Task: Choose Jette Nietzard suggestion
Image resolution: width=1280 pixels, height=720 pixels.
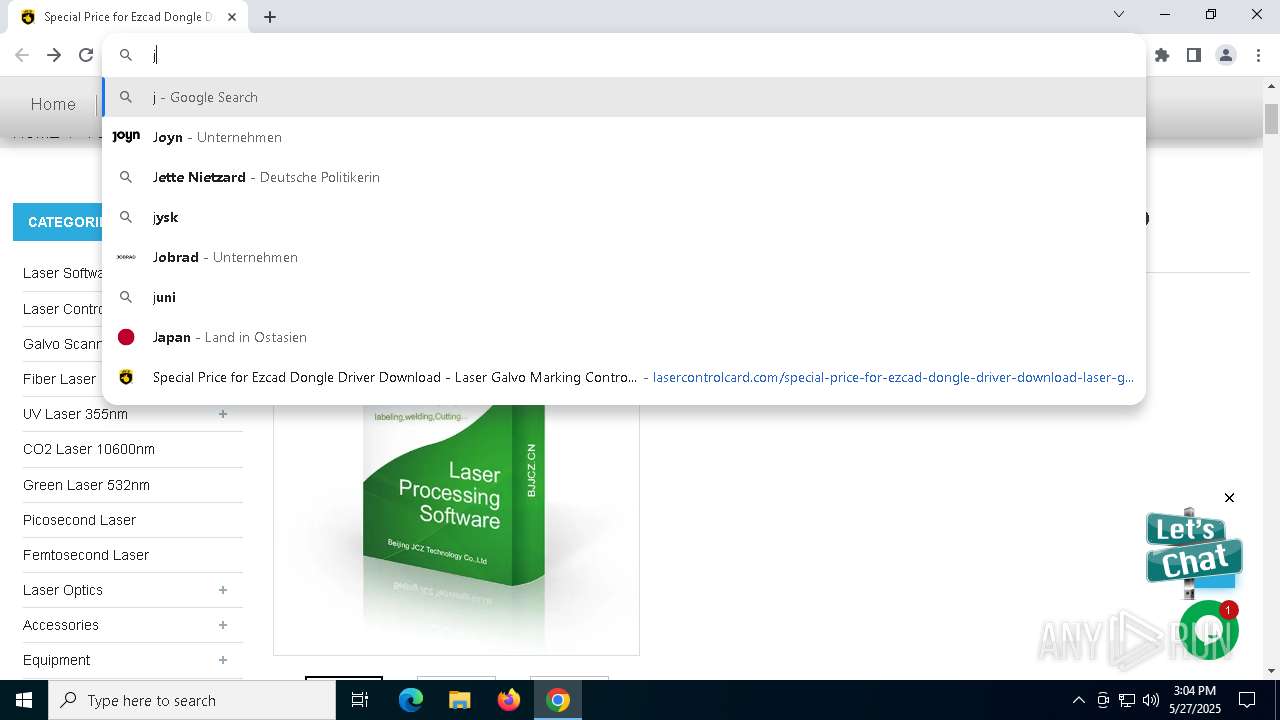Action: [624, 177]
